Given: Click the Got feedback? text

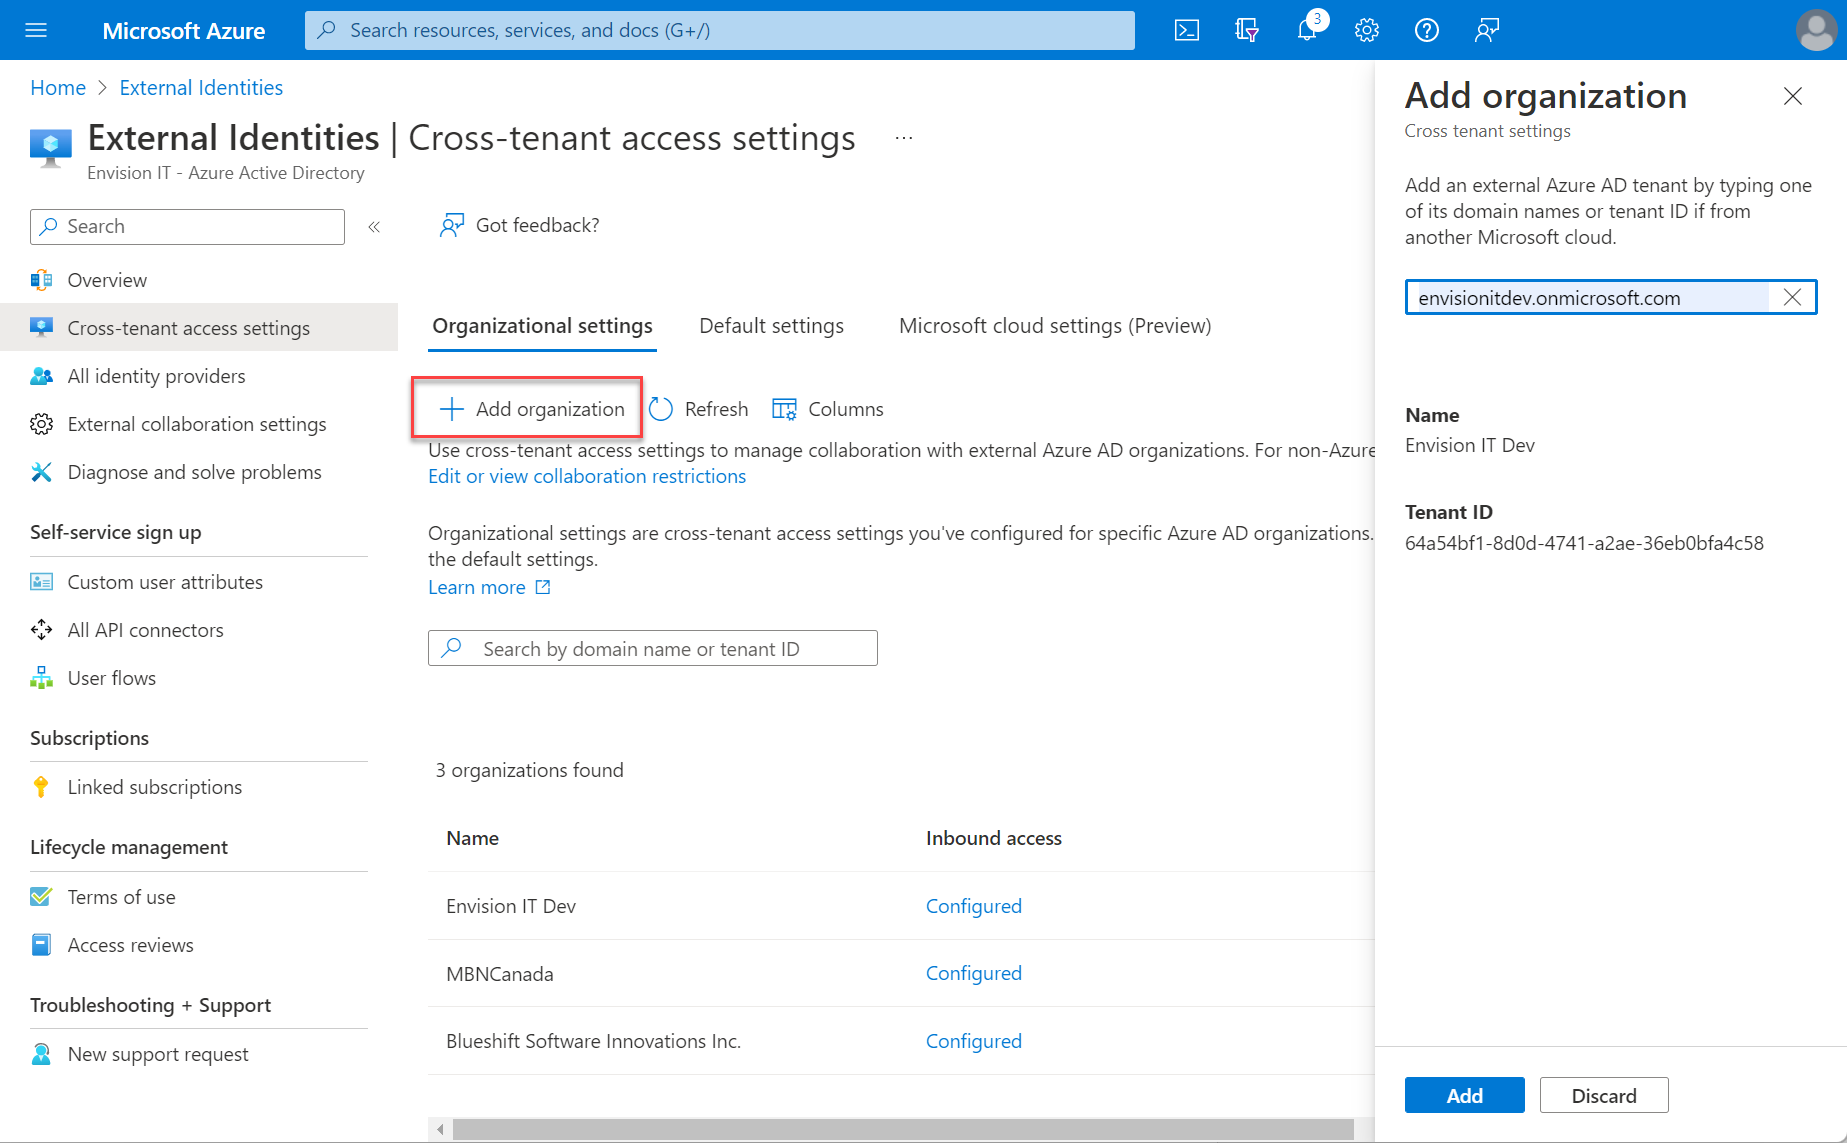Looking at the screenshot, I should click(538, 225).
